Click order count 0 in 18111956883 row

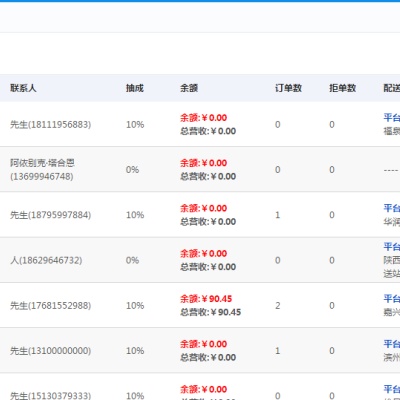(278, 124)
